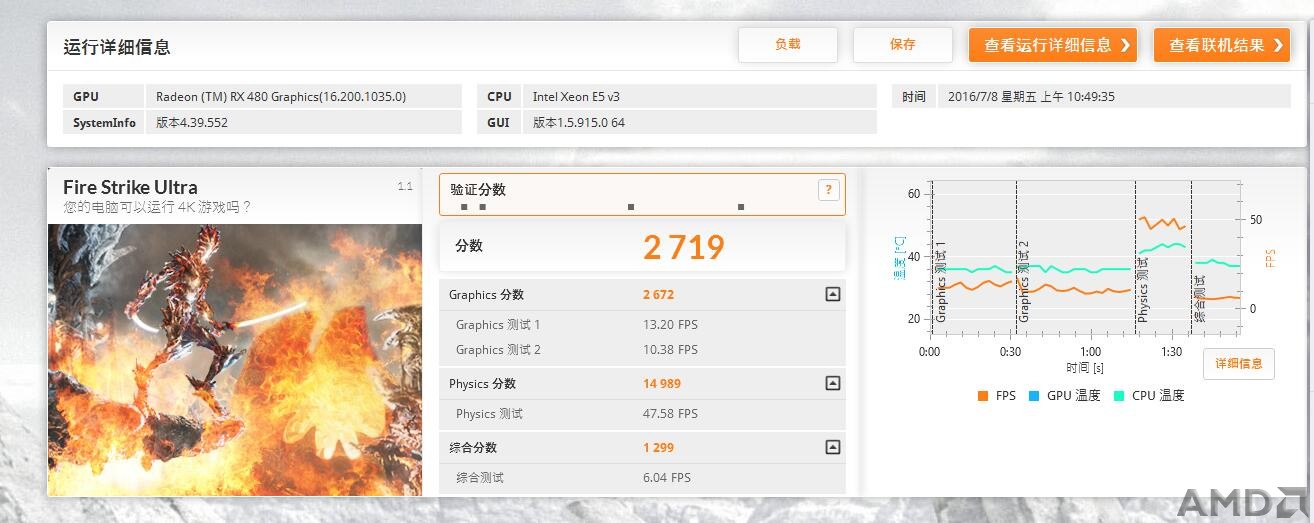
Task: Toggle the CPU 温度 legend swatch
Action: point(1119,396)
